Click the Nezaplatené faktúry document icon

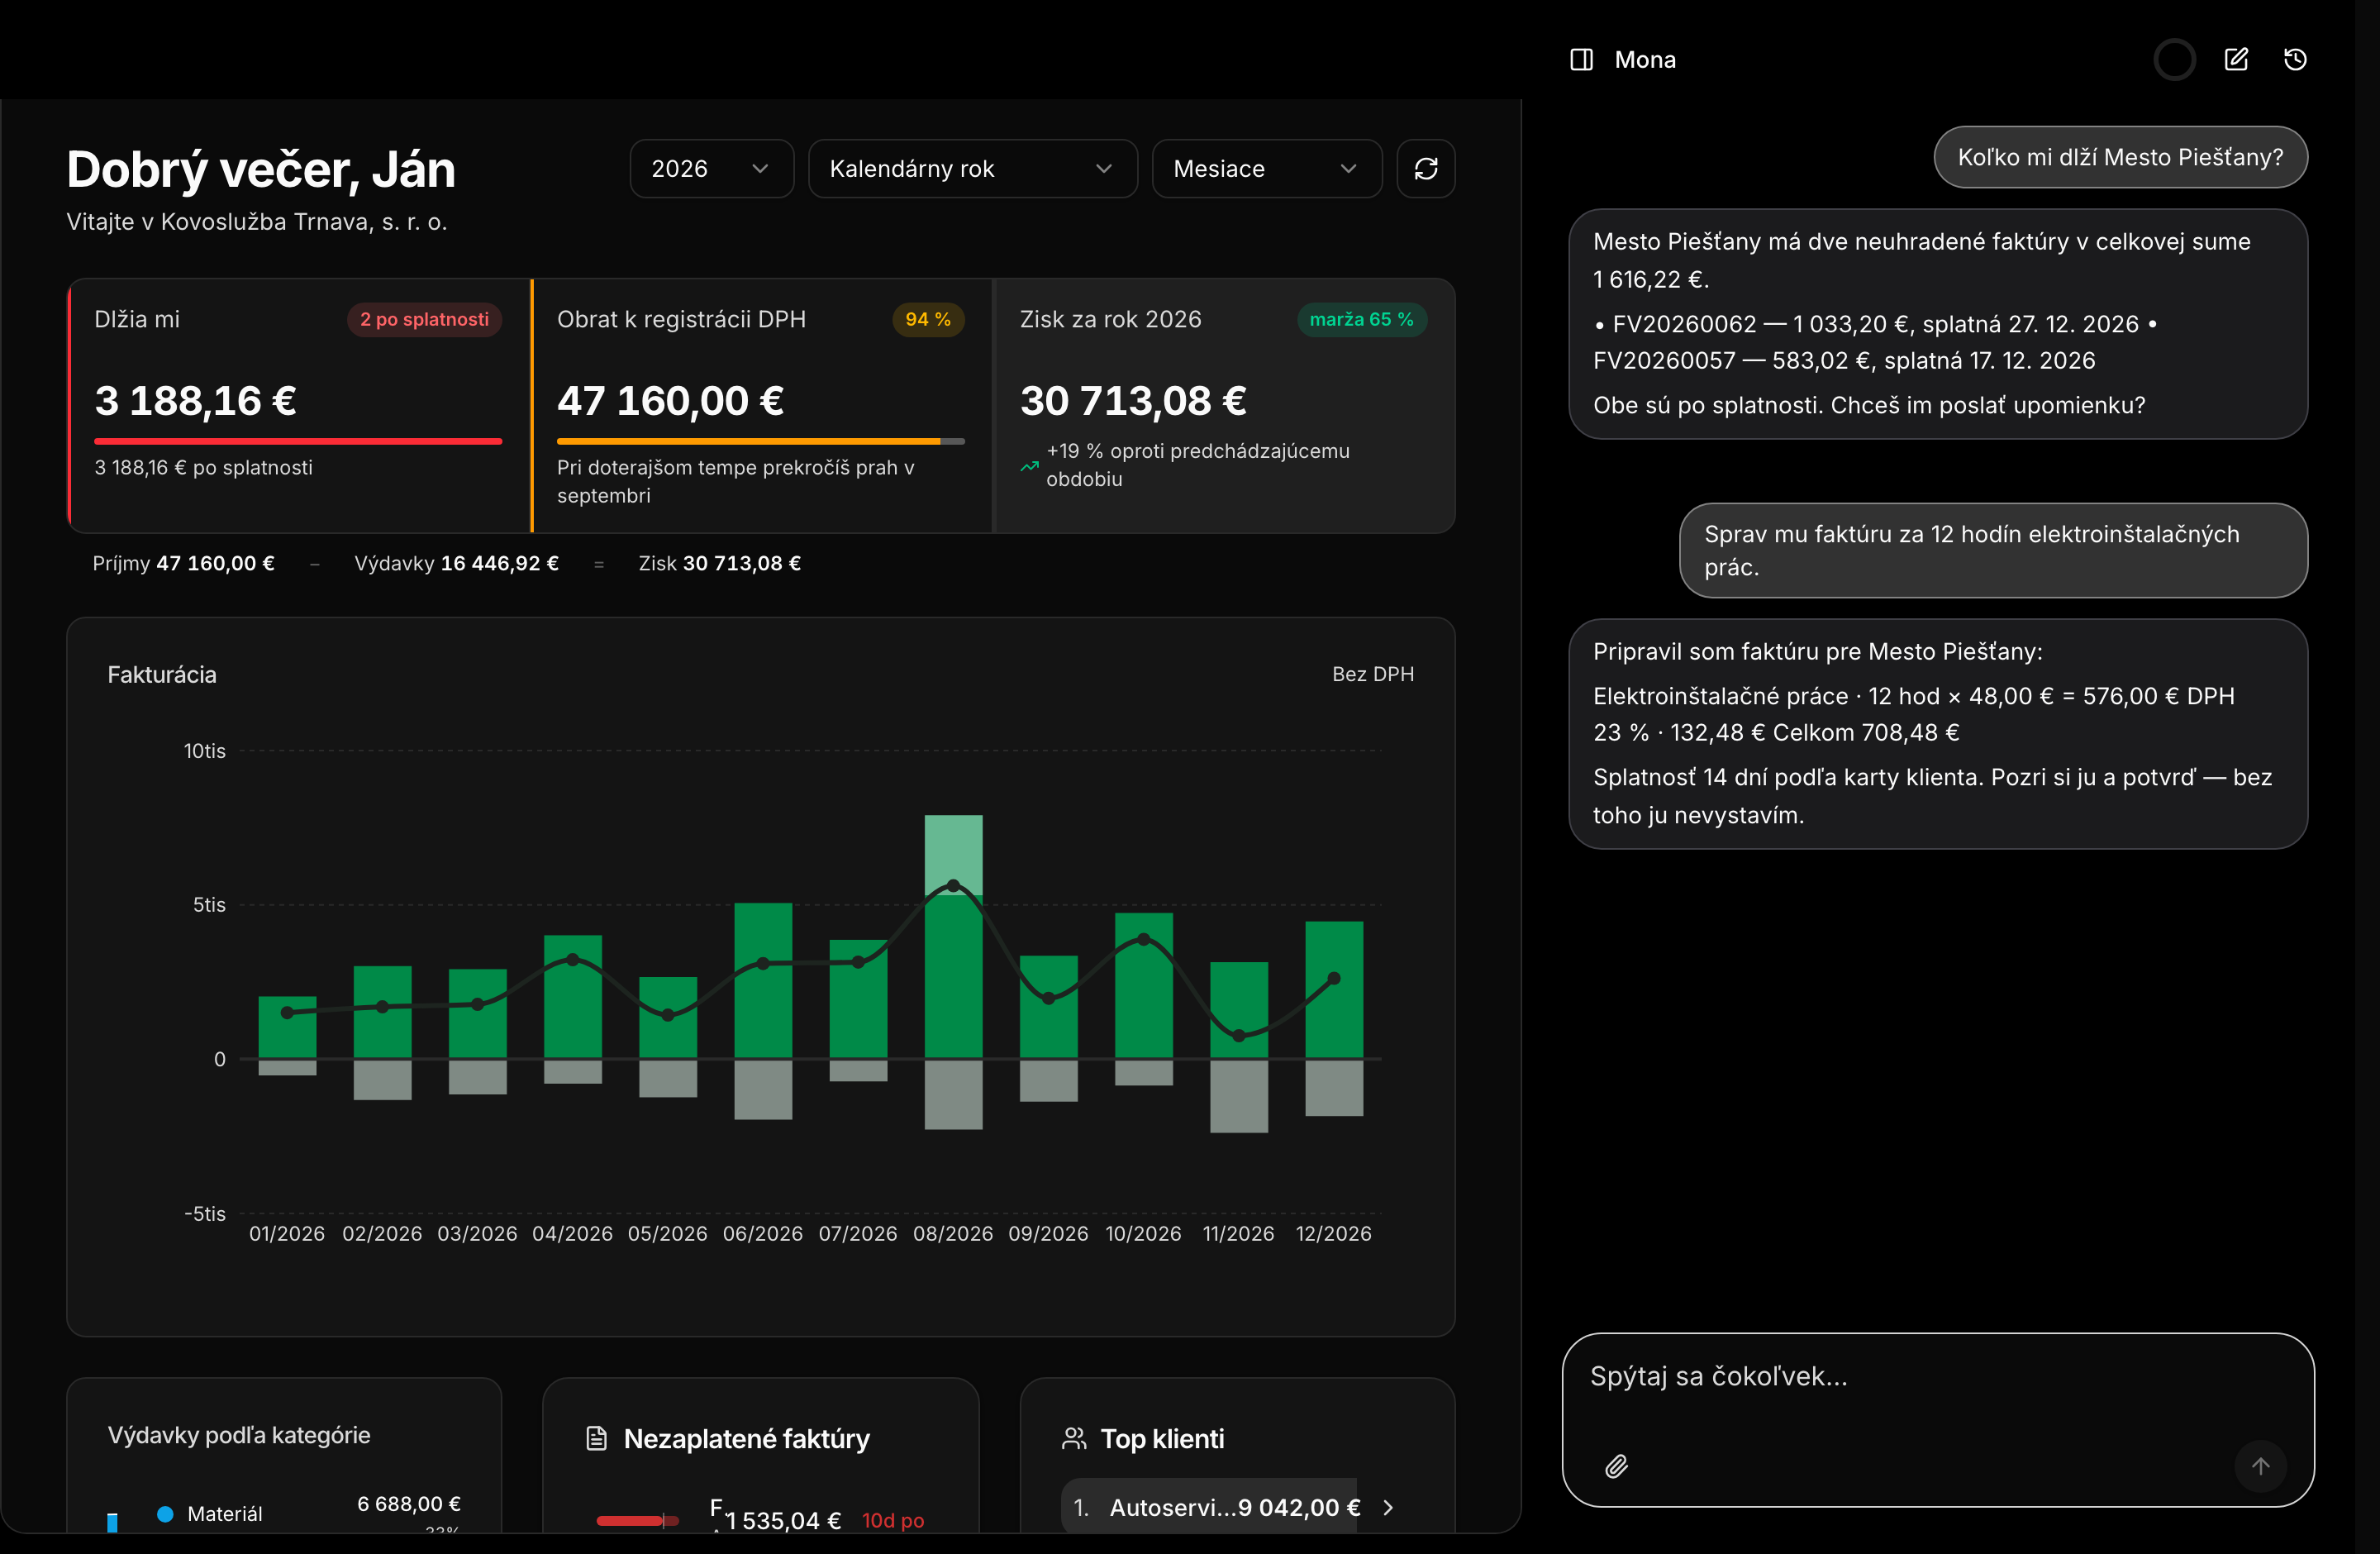[x=596, y=1438]
